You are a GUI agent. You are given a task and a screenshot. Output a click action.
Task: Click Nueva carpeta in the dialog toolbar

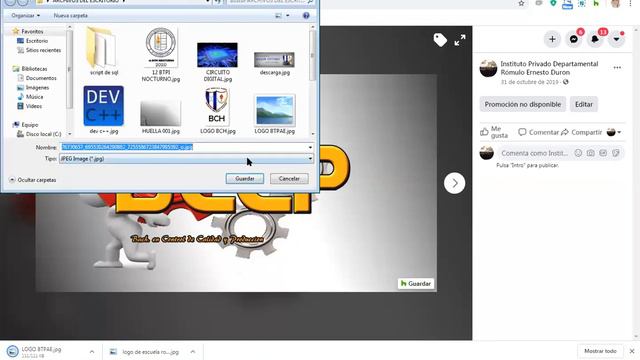(71, 16)
